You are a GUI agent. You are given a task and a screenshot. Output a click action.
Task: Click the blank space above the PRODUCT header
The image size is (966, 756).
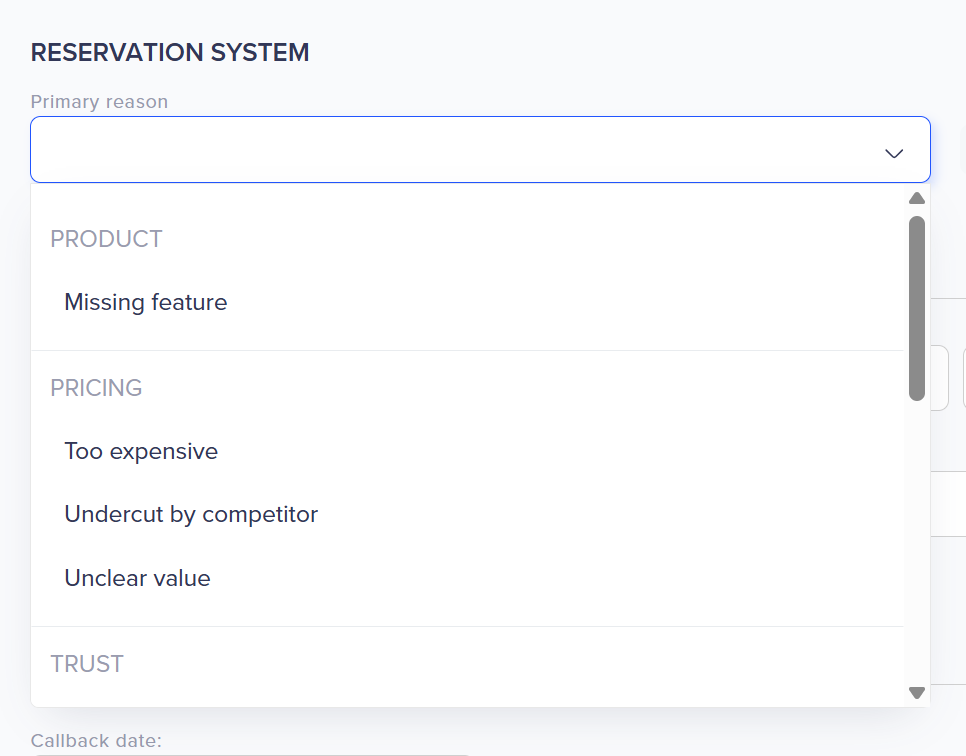(x=467, y=204)
